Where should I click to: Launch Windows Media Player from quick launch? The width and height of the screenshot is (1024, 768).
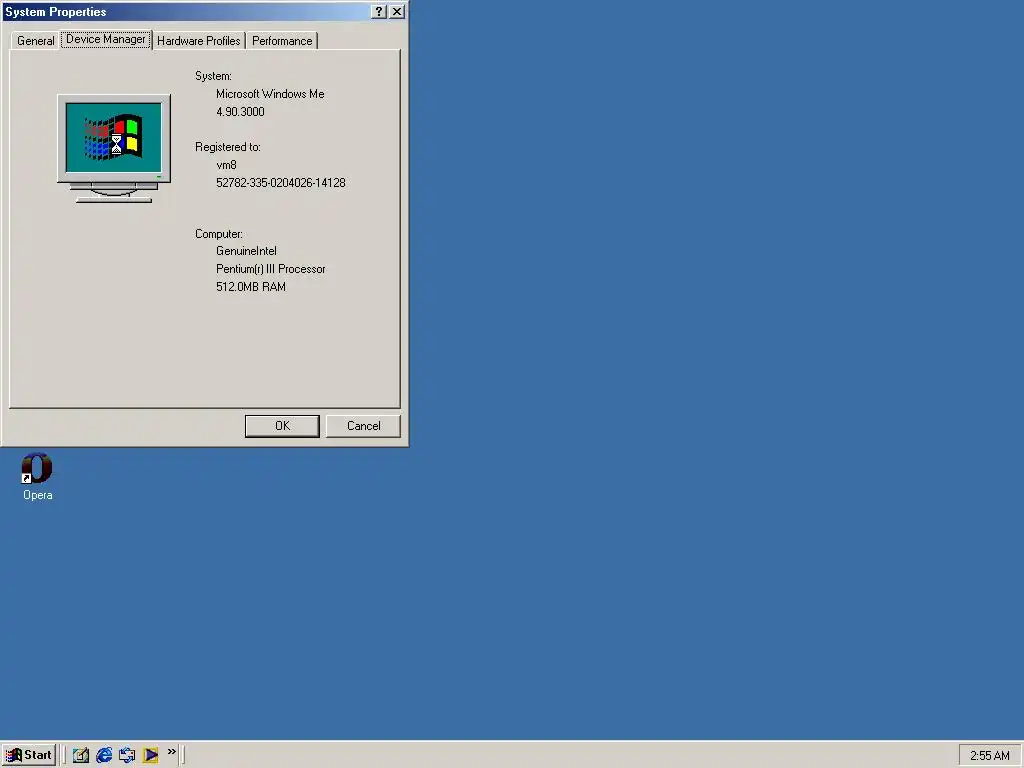tap(150, 755)
